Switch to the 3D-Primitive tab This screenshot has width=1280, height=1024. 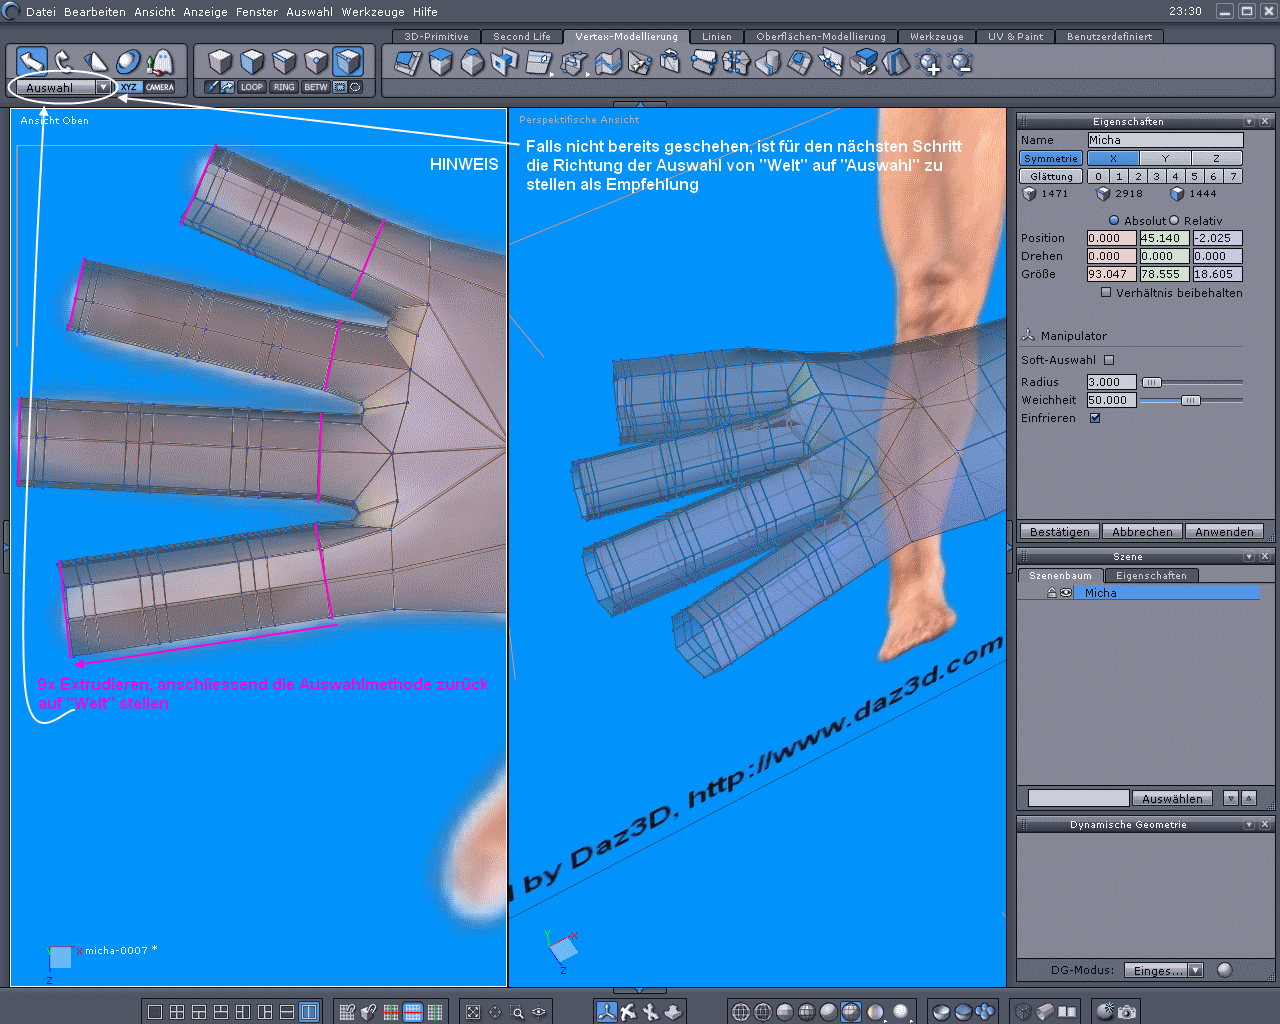point(436,37)
